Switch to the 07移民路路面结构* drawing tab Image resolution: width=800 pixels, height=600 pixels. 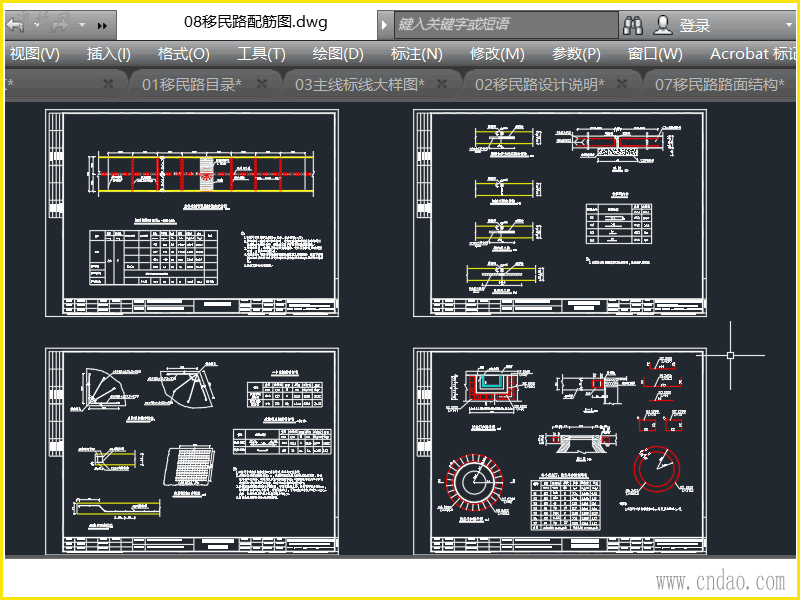click(x=719, y=84)
